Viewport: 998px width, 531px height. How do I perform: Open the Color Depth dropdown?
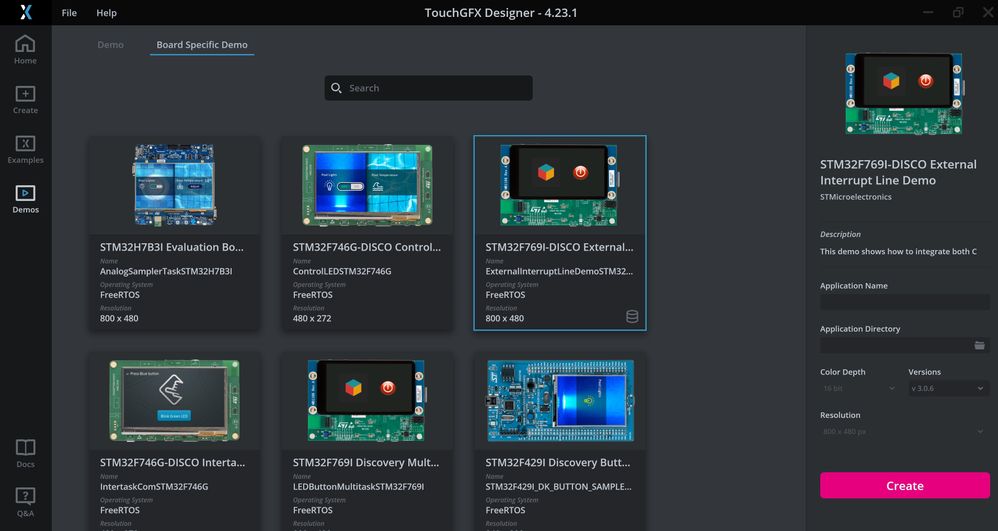click(858, 388)
